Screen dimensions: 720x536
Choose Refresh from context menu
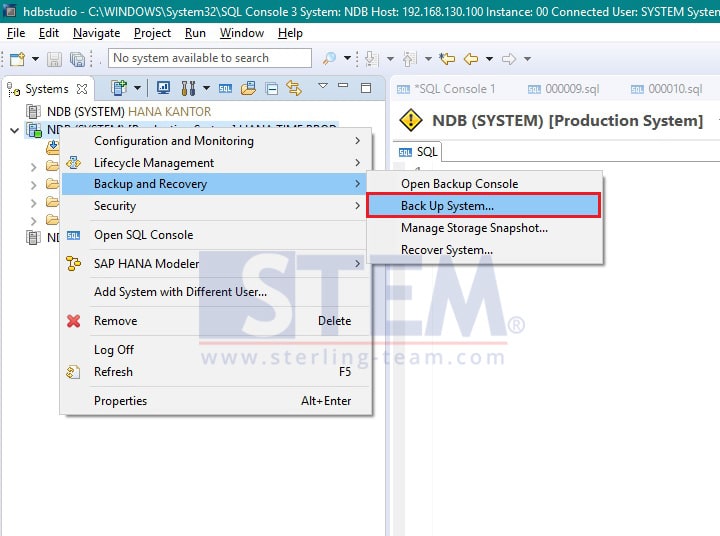coord(216,372)
